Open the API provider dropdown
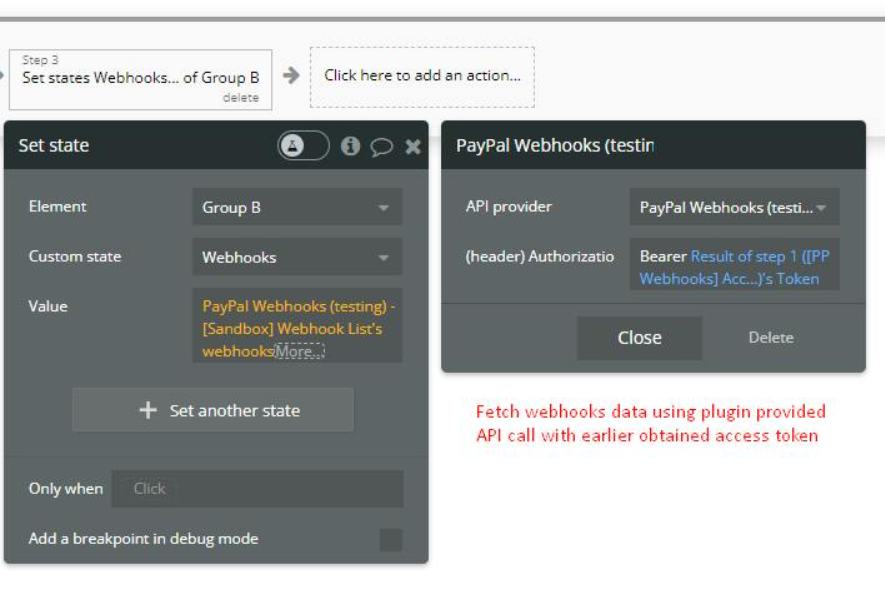 tap(734, 207)
